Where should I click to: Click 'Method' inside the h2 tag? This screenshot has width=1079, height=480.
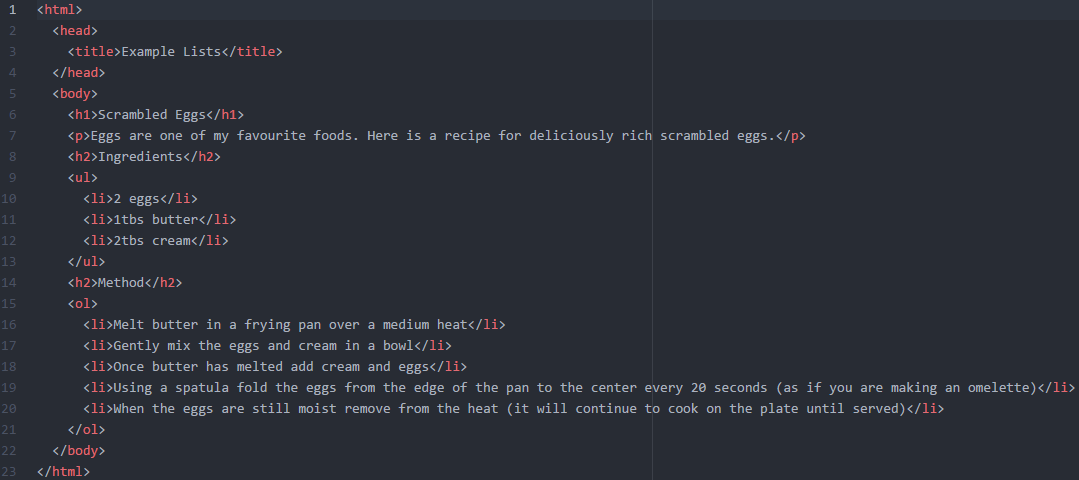(x=121, y=283)
